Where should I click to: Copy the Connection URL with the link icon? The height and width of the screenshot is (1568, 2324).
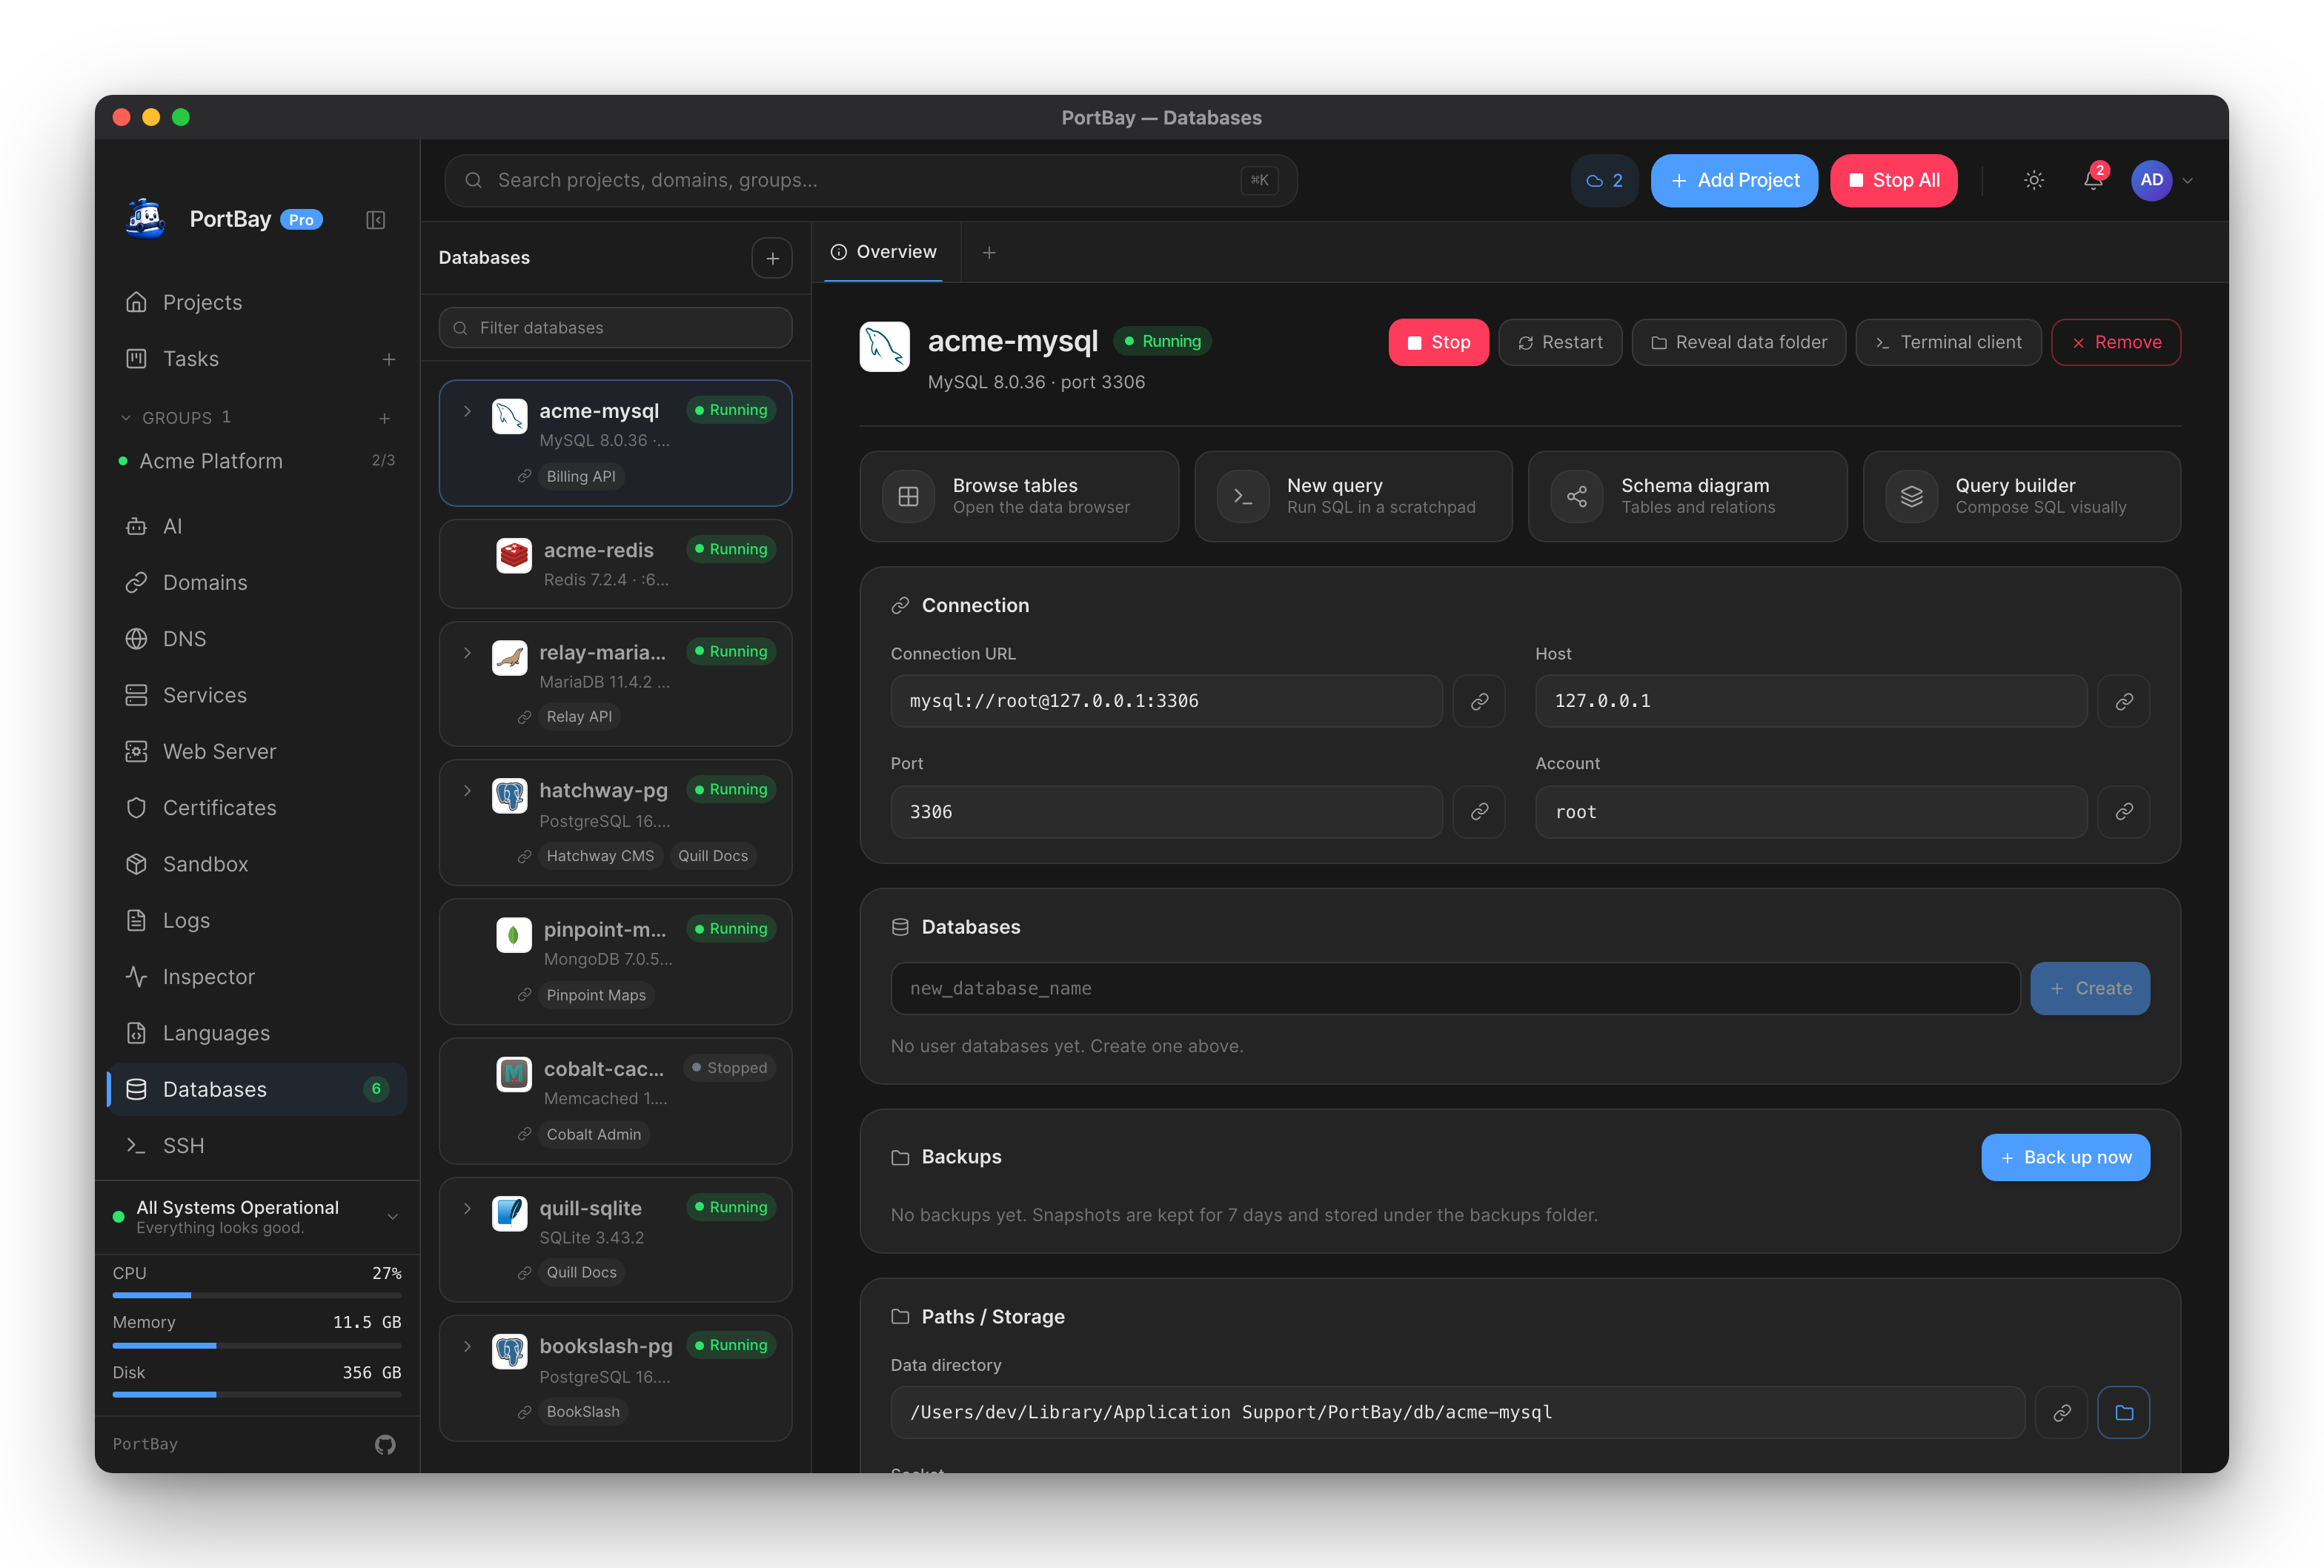tap(1479, 701)
